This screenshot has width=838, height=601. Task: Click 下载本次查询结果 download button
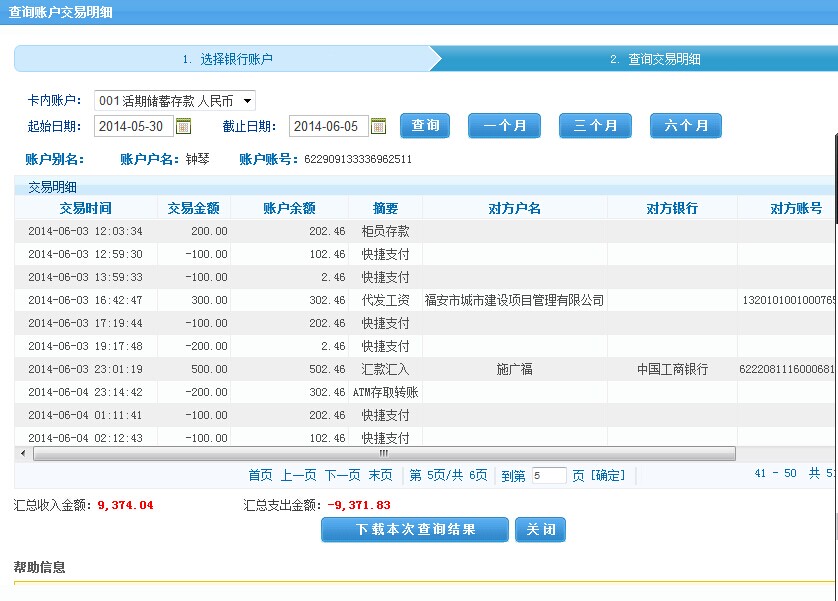pos(415,530)
